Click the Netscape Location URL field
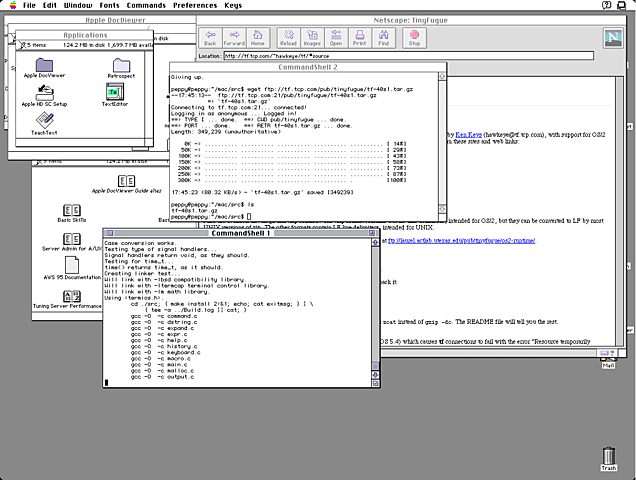This screenshot has width=636, height=480. 409,56
